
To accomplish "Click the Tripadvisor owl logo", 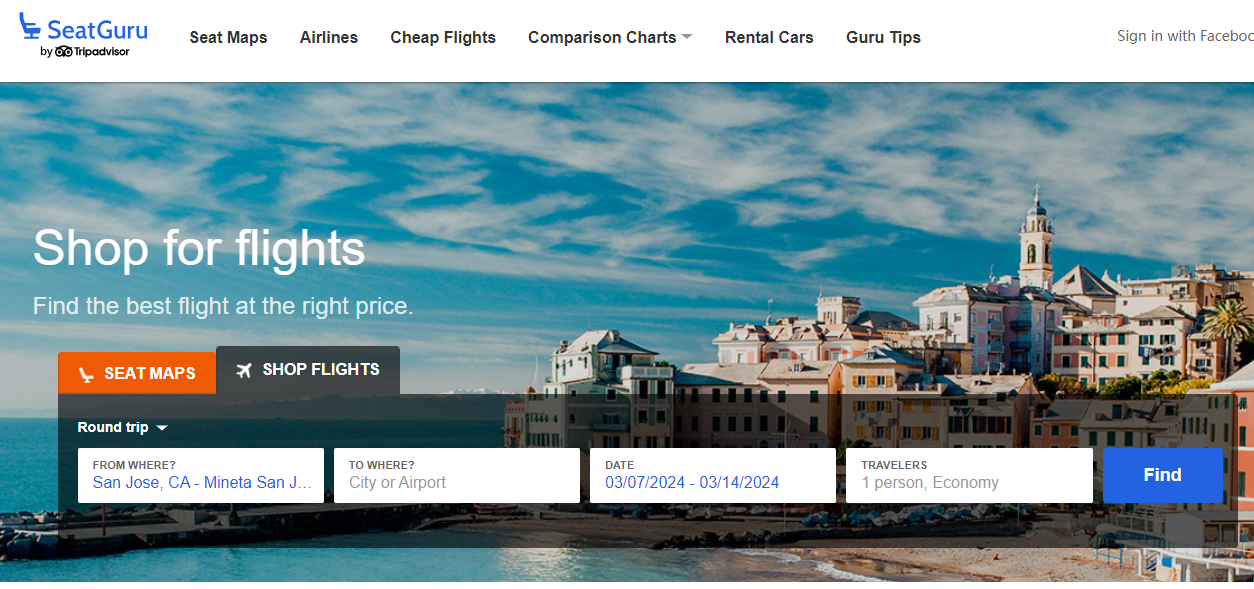I will pos(64,52).
